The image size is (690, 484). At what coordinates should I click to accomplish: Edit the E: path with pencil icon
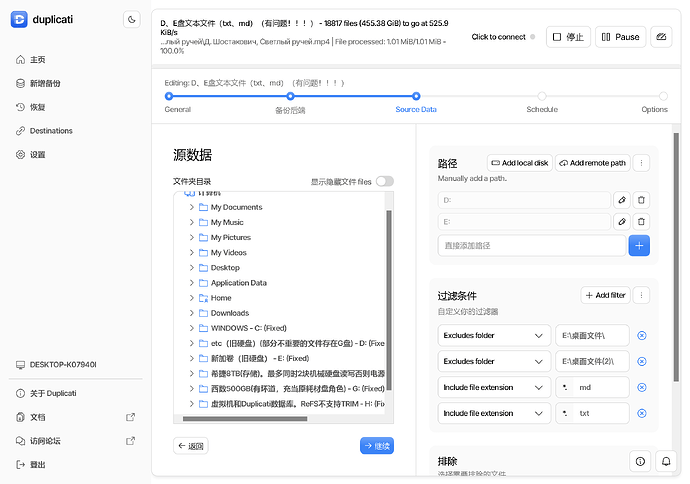click(x=622, y=222)
